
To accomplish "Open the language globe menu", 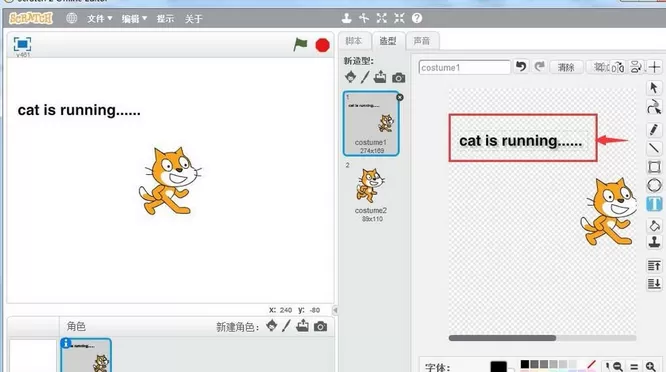I will [71, 18].
